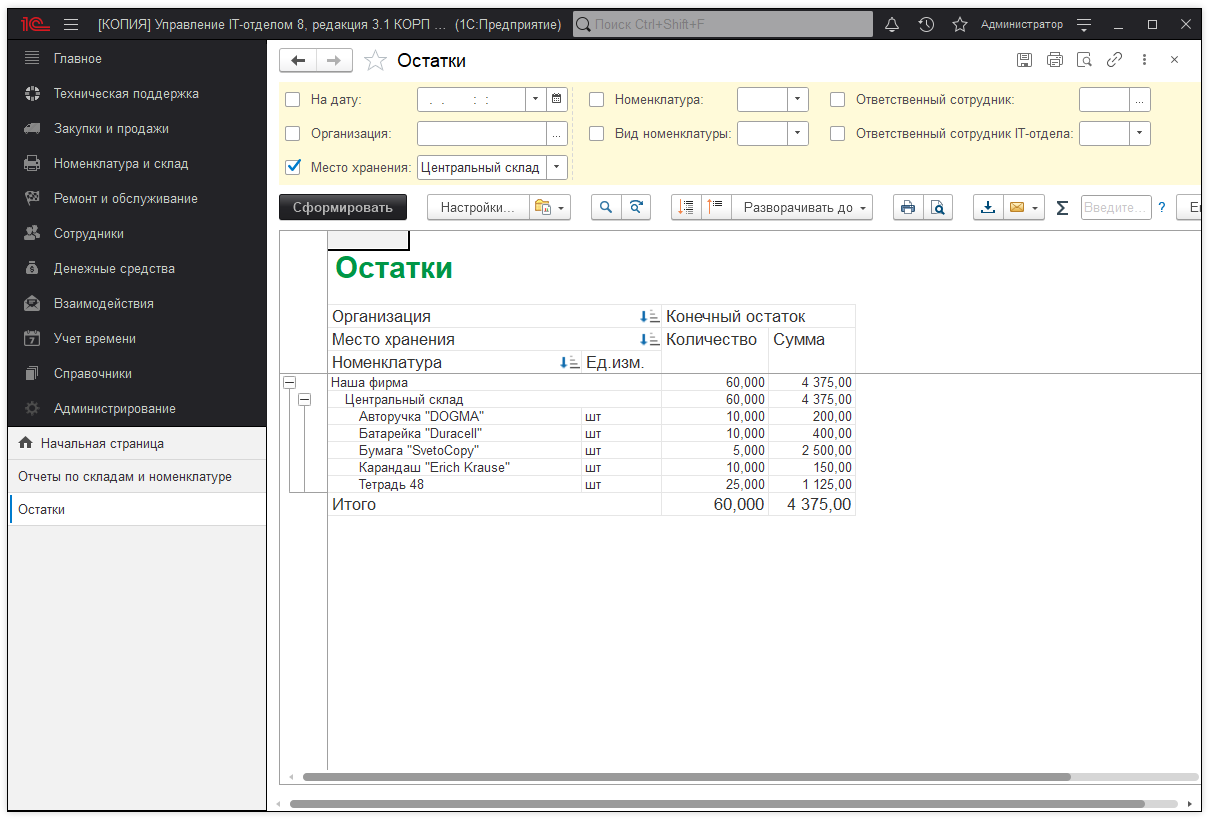Viewport: 1209px width, 819px height.
Task: Enable the "На дату" checkbox
Action: (293, 100)
